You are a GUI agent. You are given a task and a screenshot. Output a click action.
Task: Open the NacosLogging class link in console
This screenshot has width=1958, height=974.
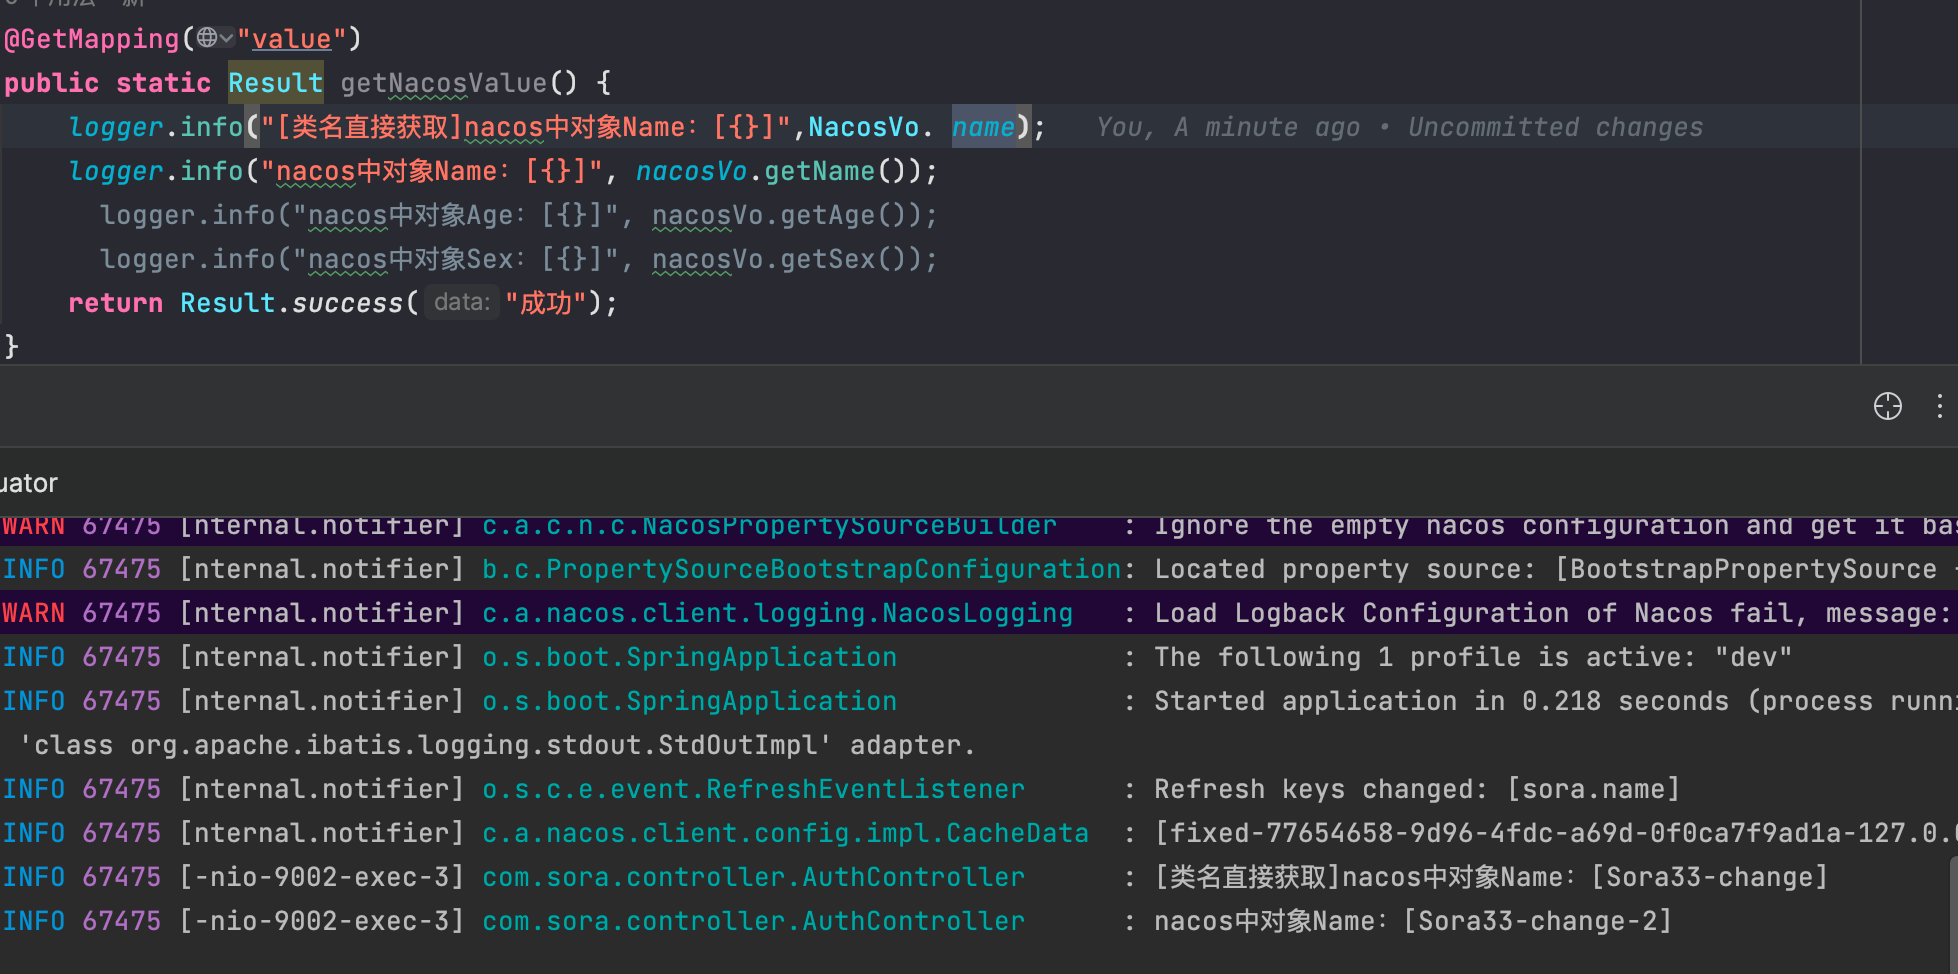(777, 613)
